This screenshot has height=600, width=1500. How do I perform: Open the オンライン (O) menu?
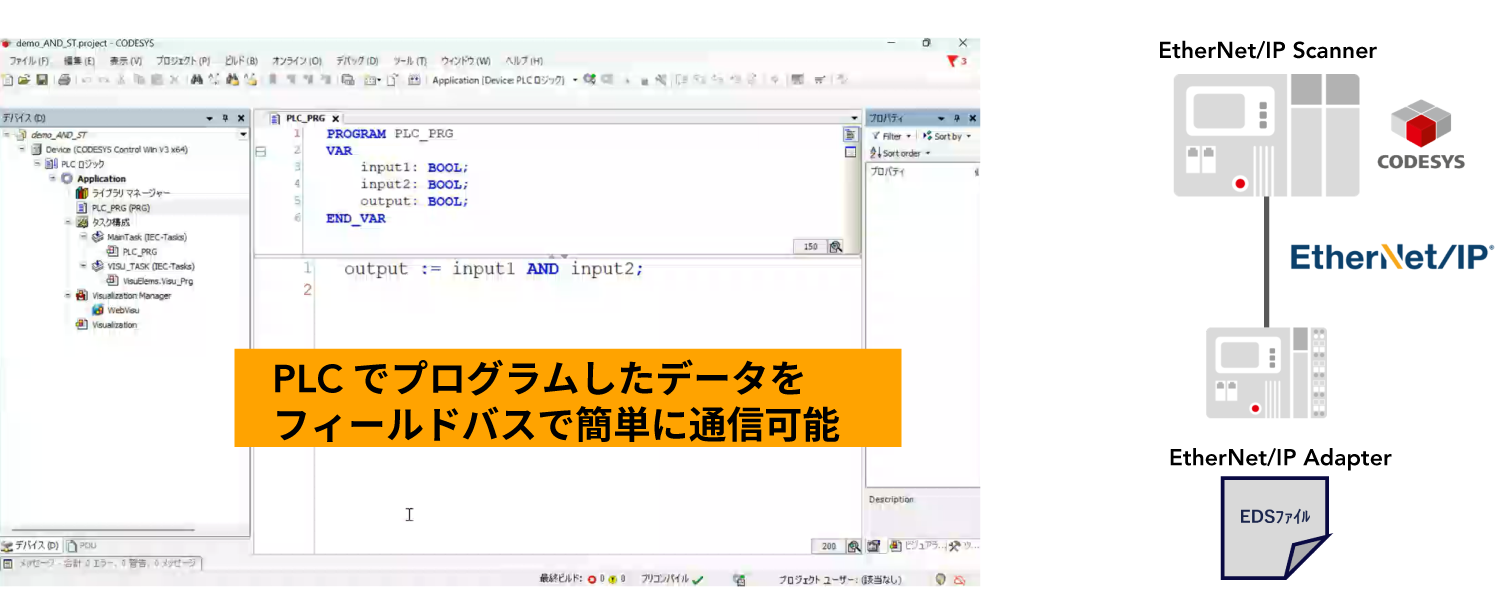tap(297, 61)
